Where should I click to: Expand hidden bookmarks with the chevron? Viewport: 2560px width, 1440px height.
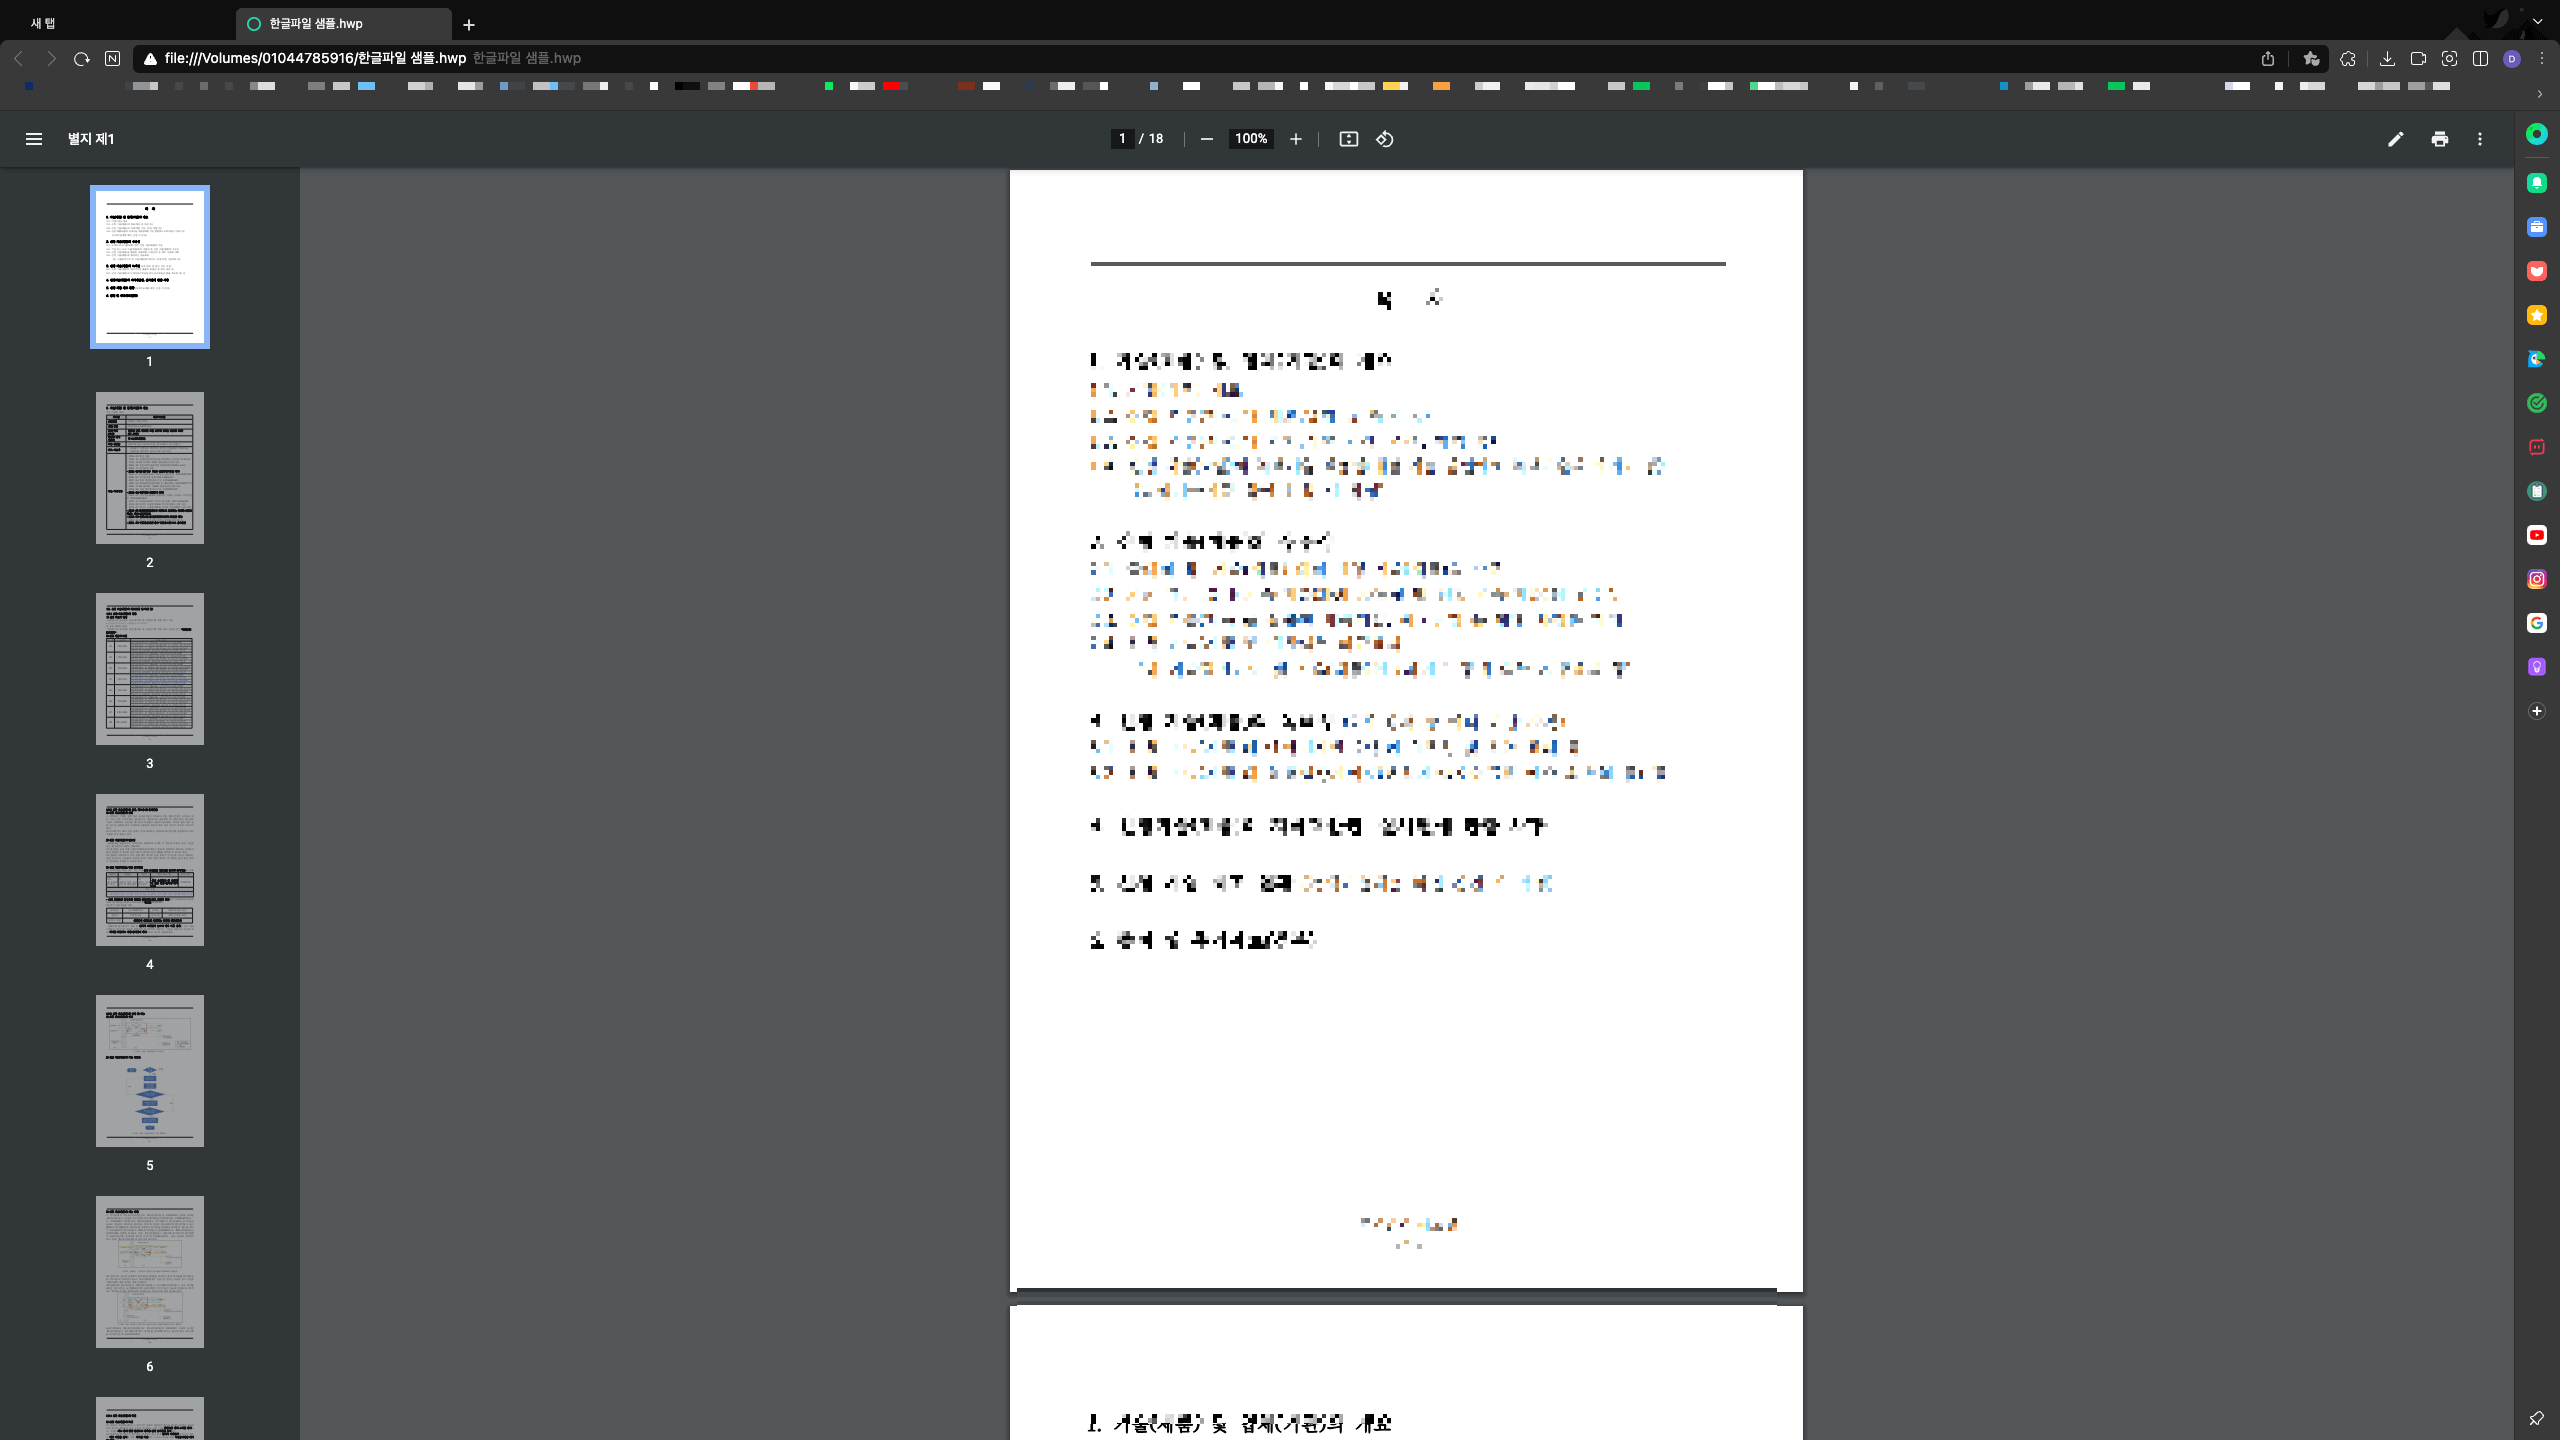tap(2537, 94)
